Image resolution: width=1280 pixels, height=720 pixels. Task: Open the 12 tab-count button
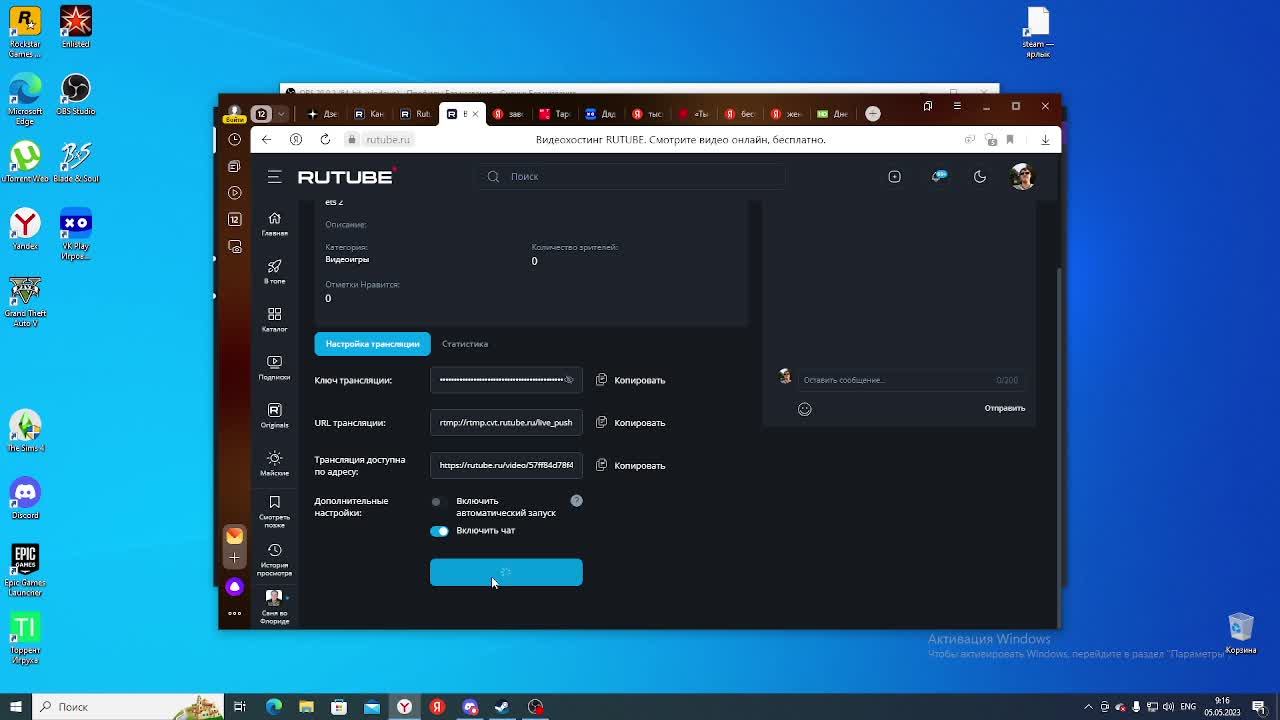pyautogui.click(x=261, y=114)
